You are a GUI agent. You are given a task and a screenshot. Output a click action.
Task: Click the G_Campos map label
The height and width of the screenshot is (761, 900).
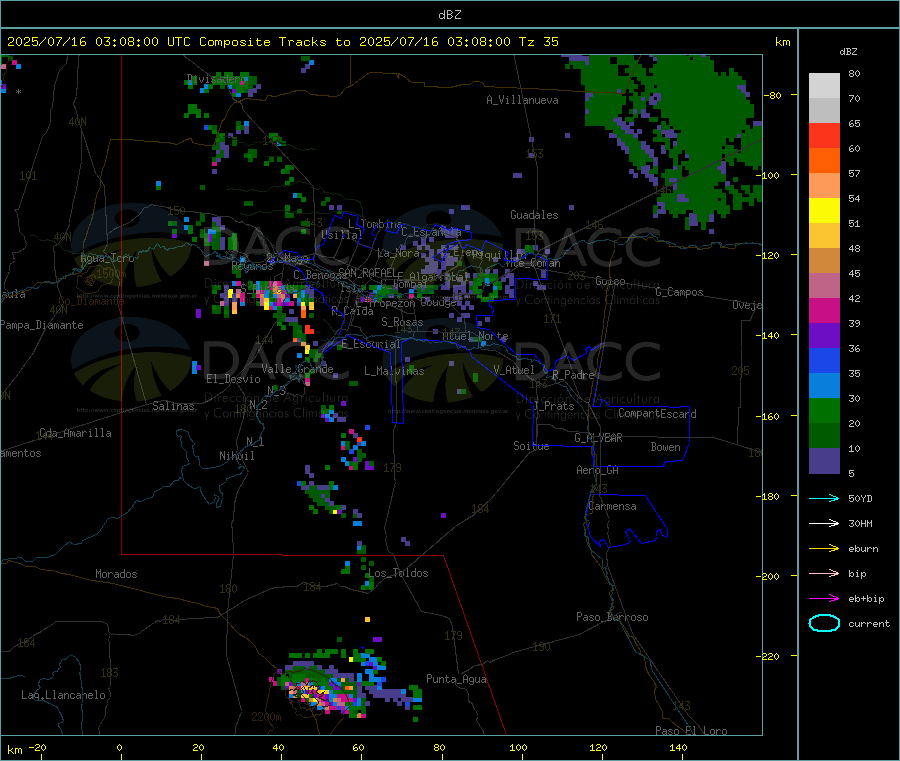pyautogui.click(x=679, y=292)
